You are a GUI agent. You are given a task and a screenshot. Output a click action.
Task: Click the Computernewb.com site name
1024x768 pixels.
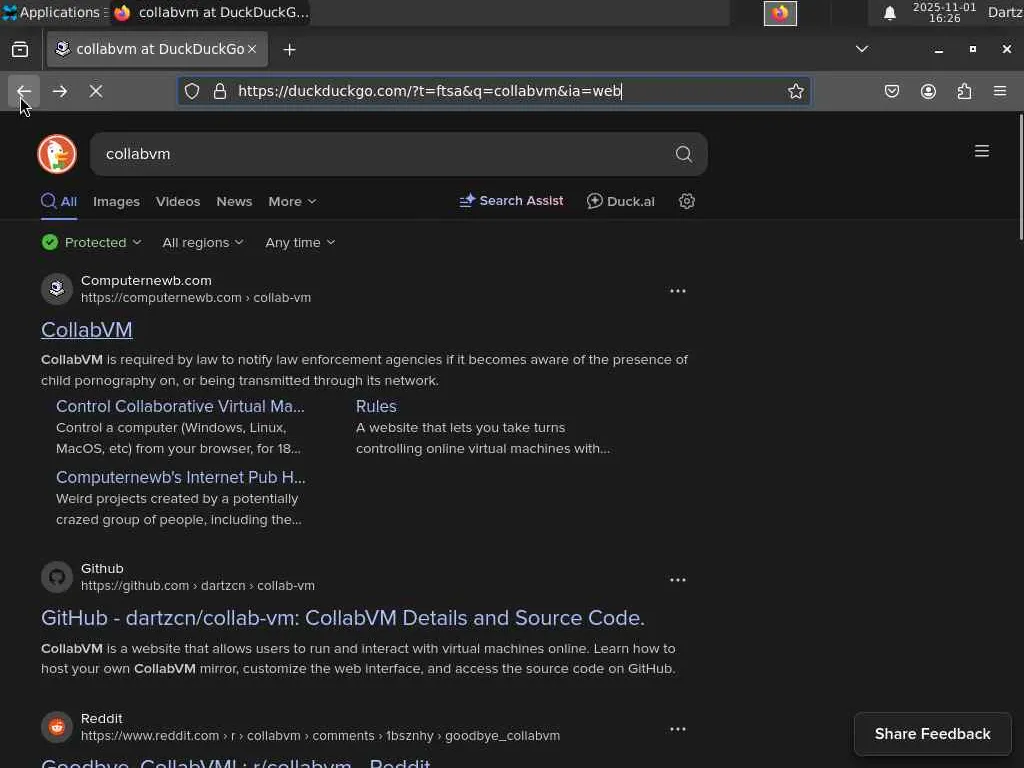point(146,280)
